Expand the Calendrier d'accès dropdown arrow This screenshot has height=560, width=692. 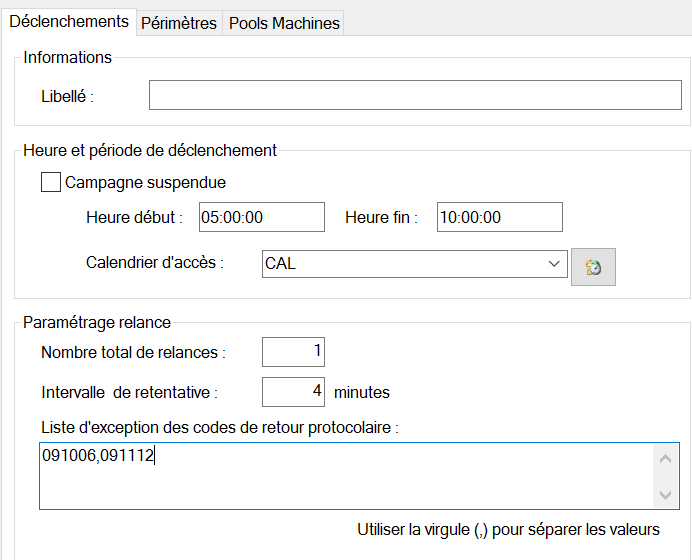pyautogui.click(x=555, y=264)
